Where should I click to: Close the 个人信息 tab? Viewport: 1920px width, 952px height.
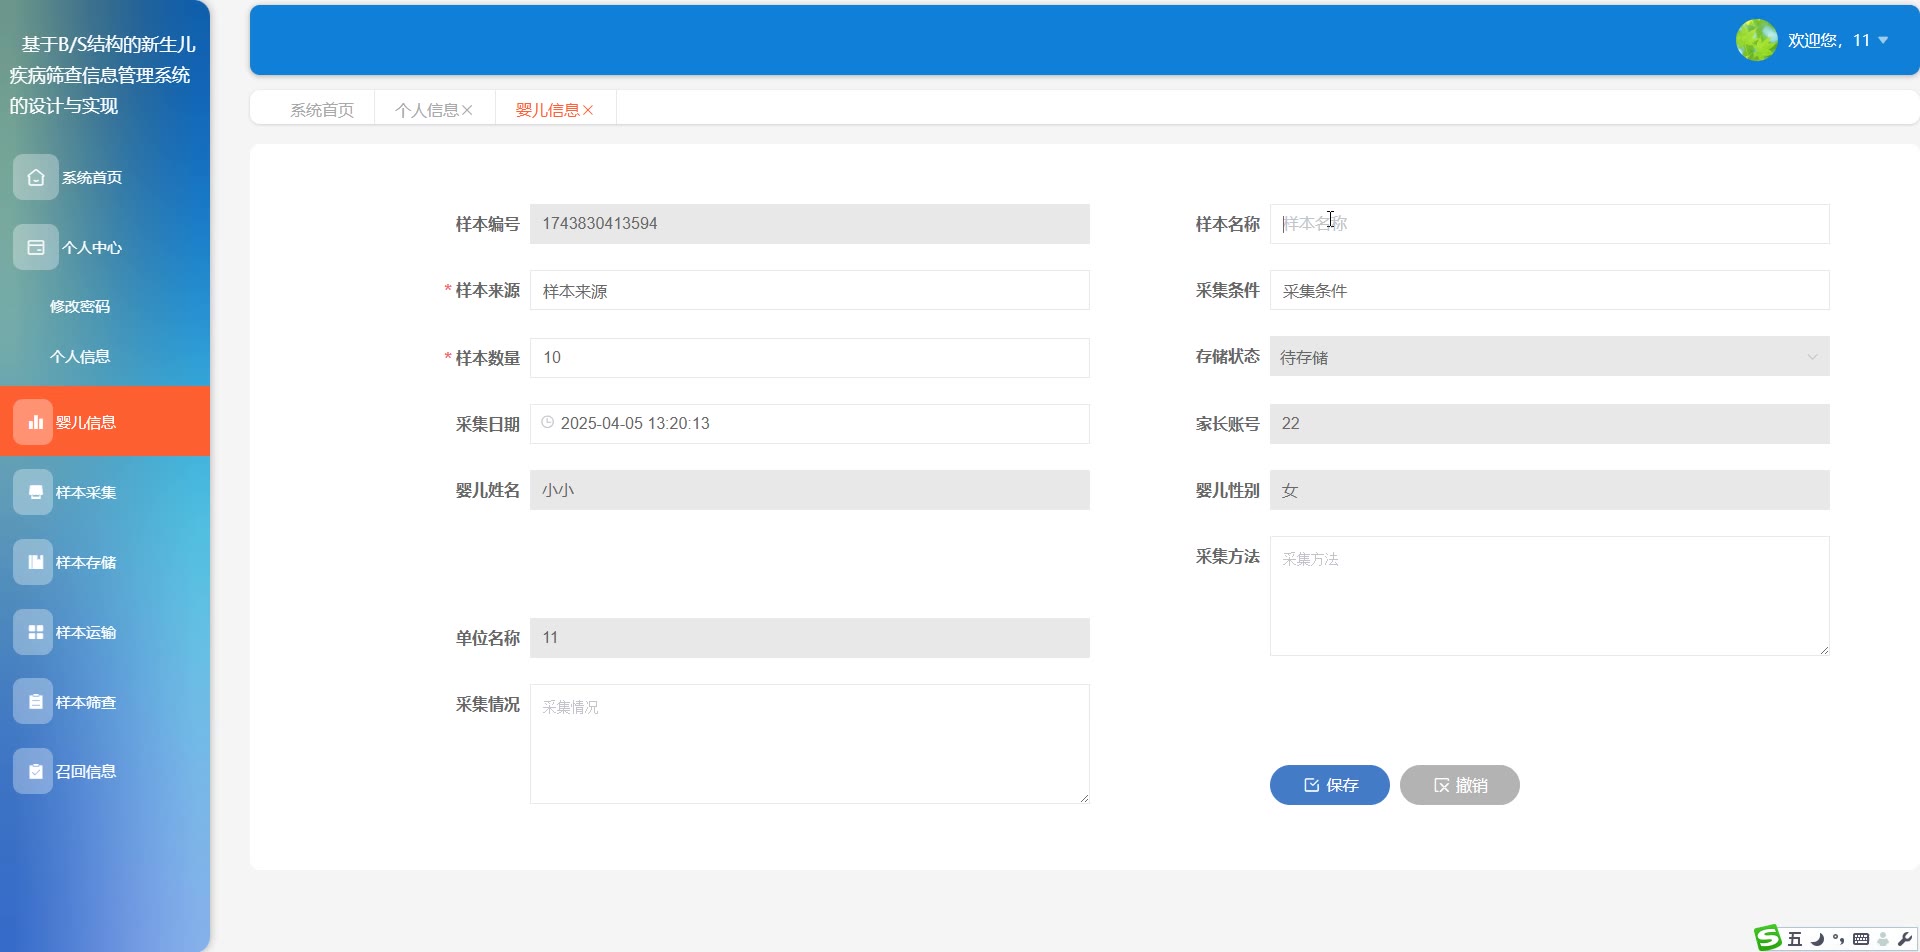pyautogui.click(x=467, y=110)
